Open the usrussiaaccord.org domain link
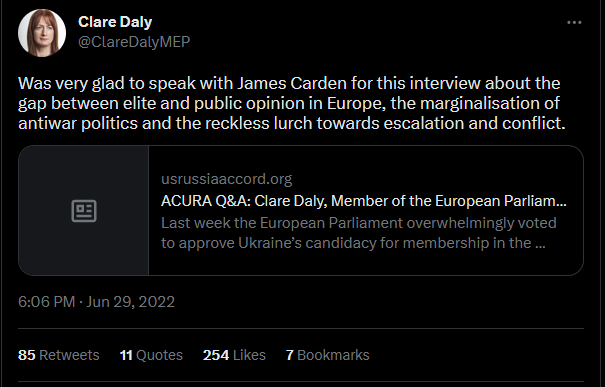The image size is (605, 387). (x=226, y=179)
